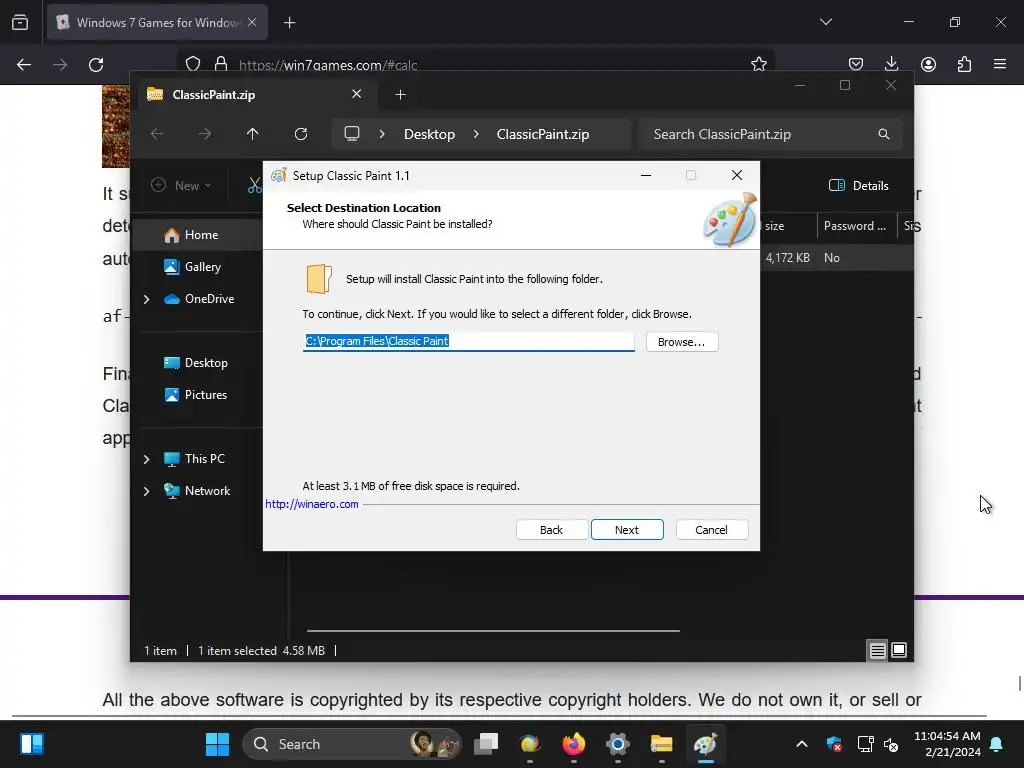
Task: Click the install folder path field
Action: (x=468, y=341)
